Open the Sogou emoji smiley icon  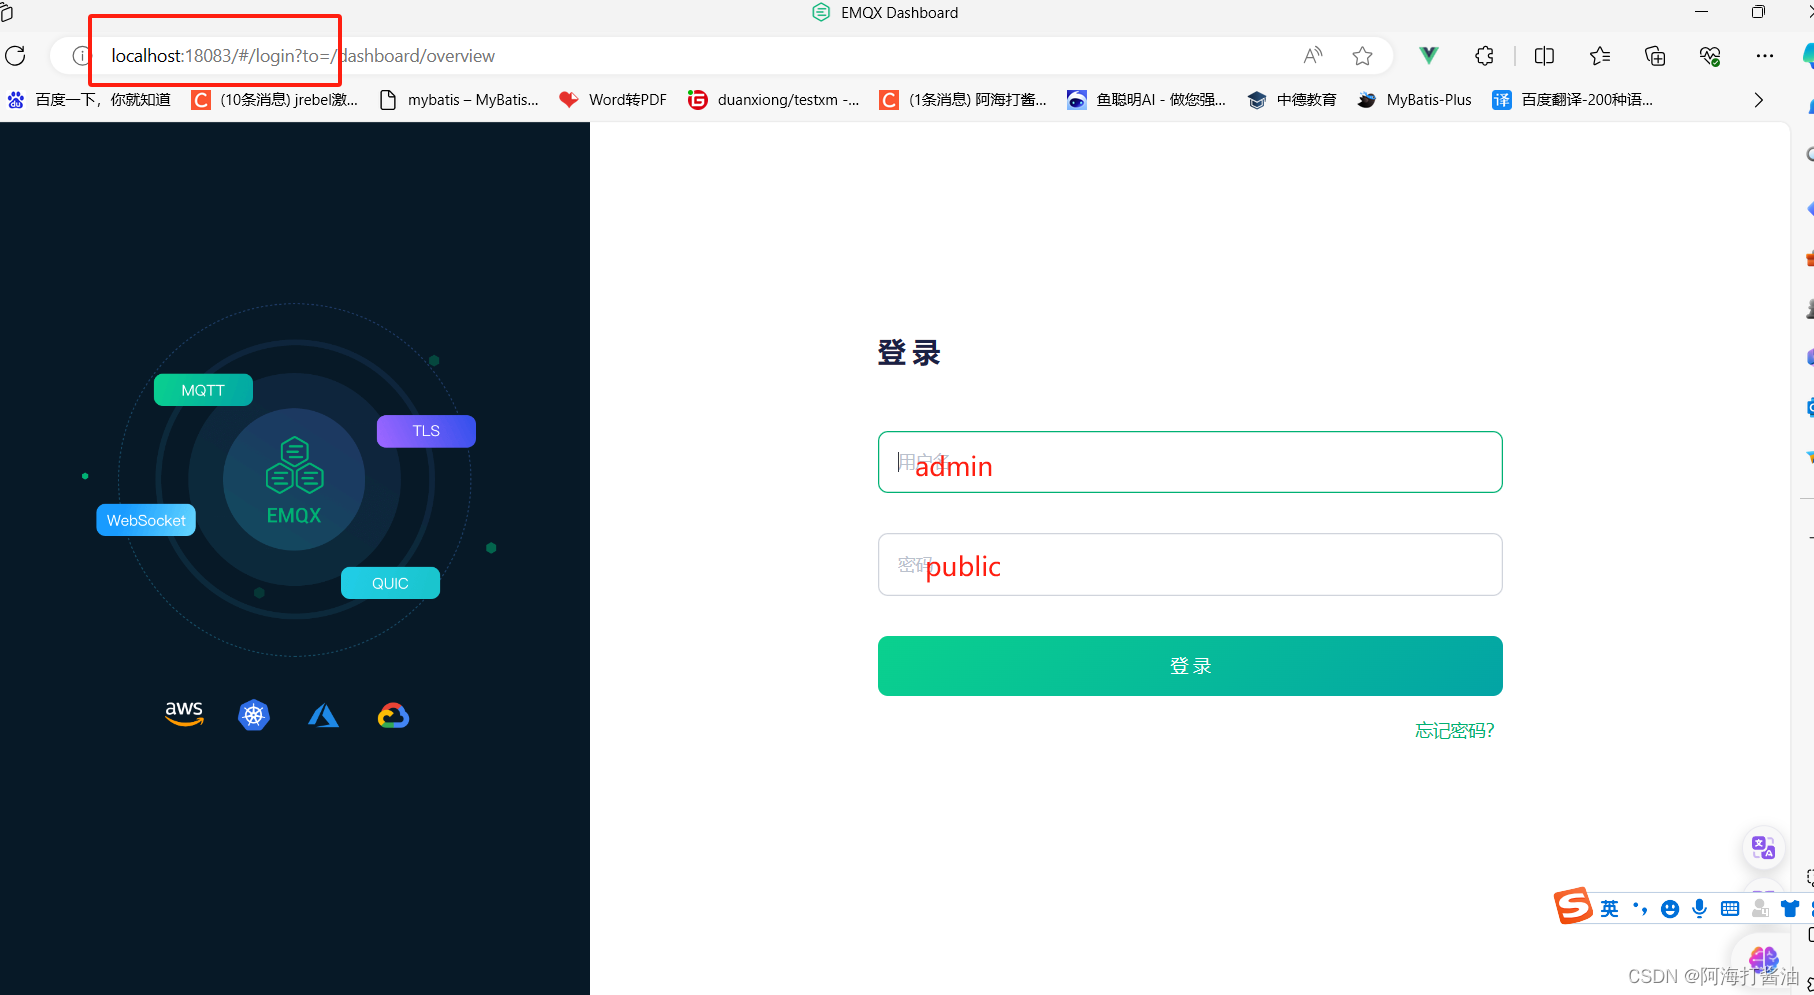click(x=1670, y=909)
